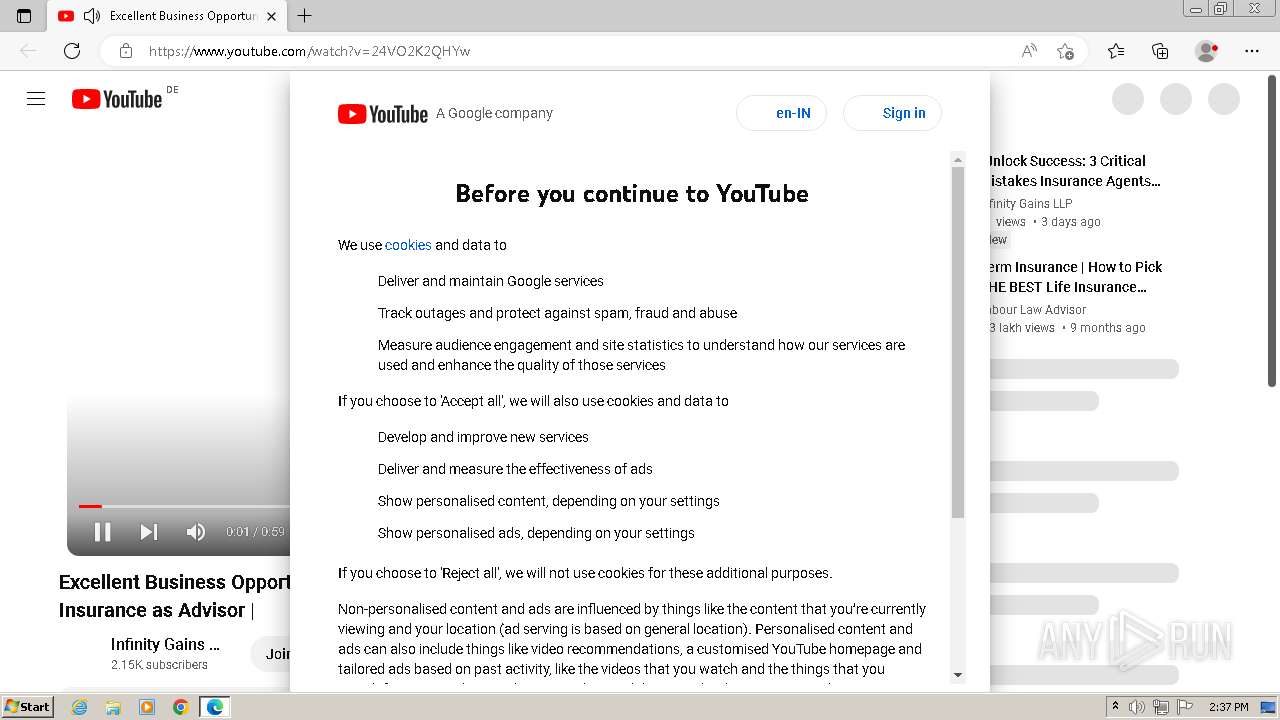The height and width of the screenshot is (720, 1280).
Task: Open a new browser tab
Action: click(x=305, y=16)
